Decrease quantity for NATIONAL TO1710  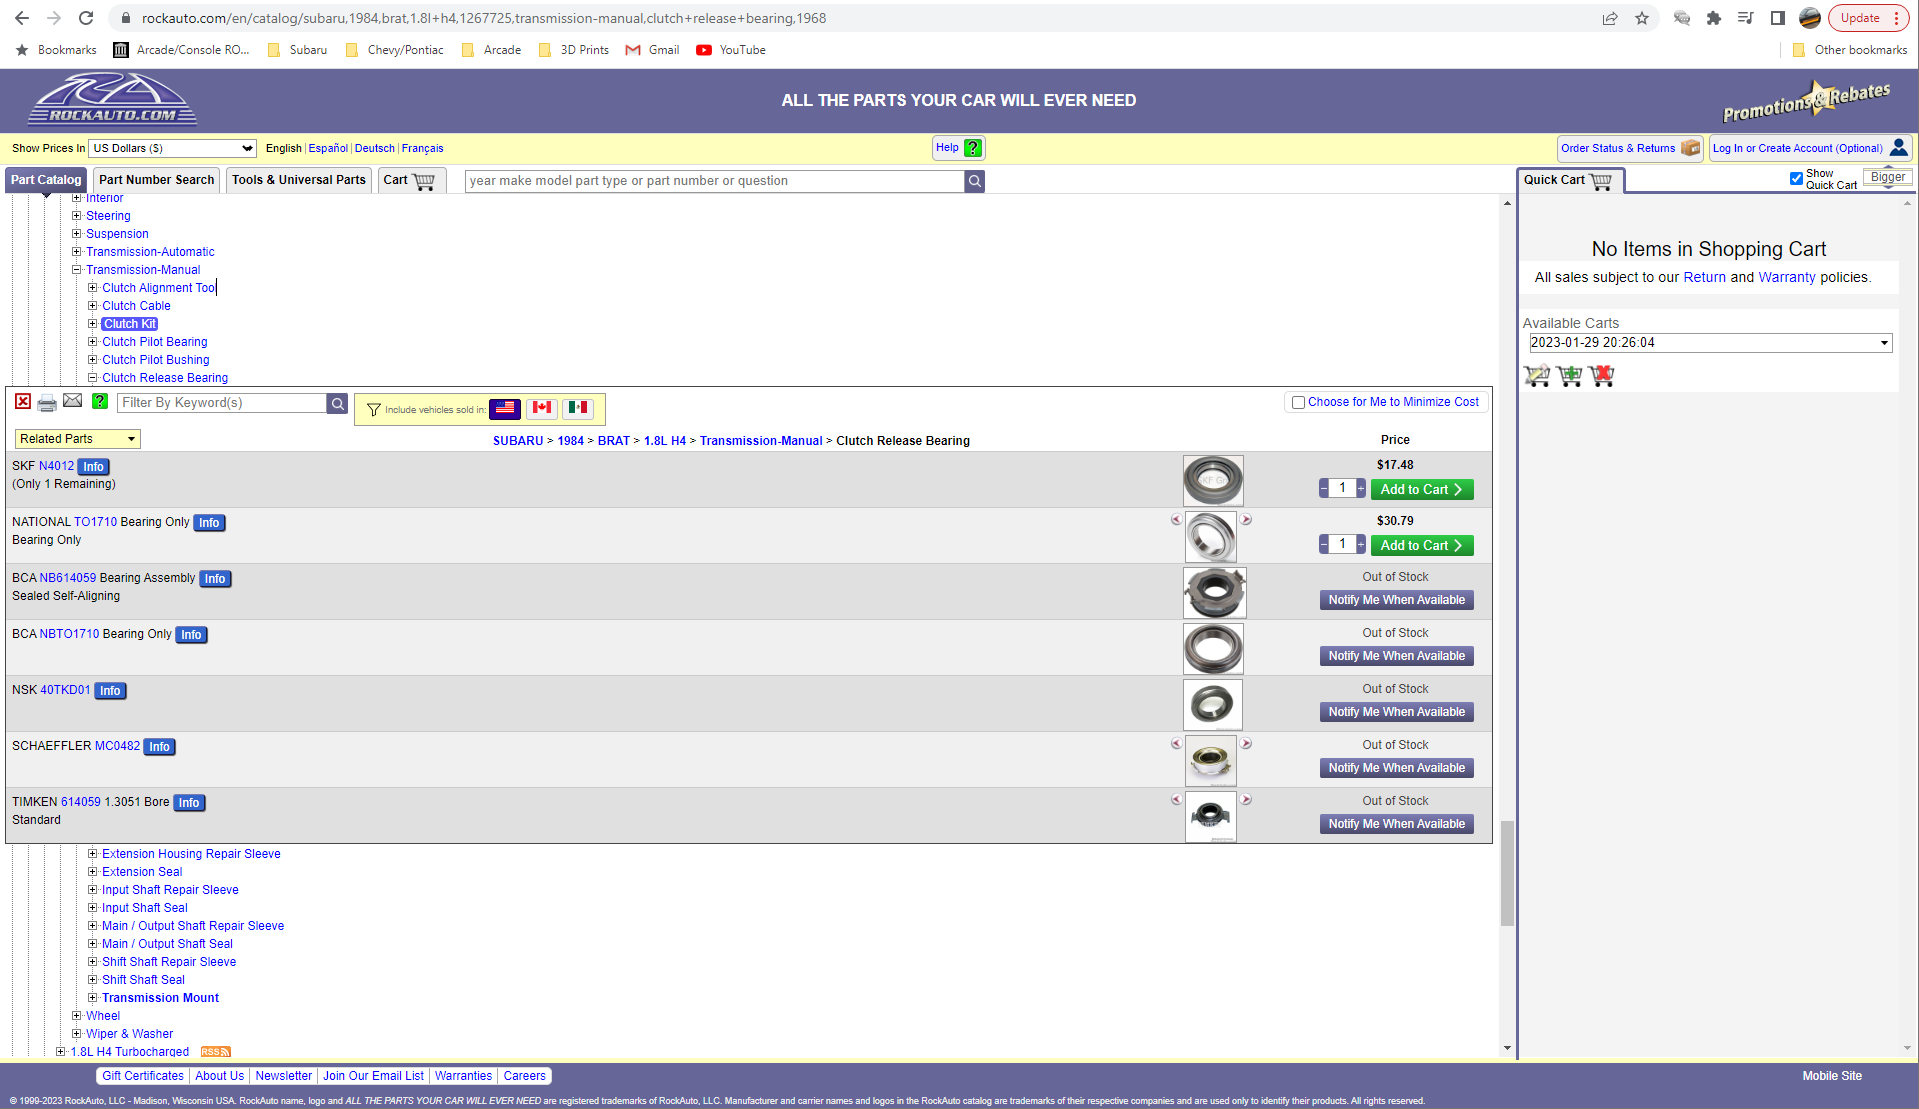[1324, 544]
